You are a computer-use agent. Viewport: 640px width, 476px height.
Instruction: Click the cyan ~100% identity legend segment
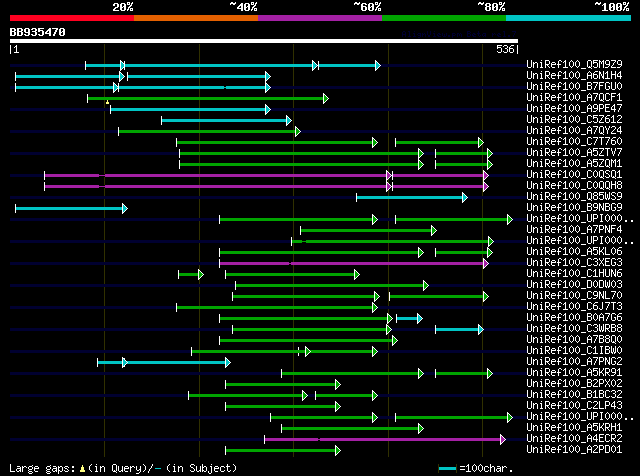click(x=569, y=18)
